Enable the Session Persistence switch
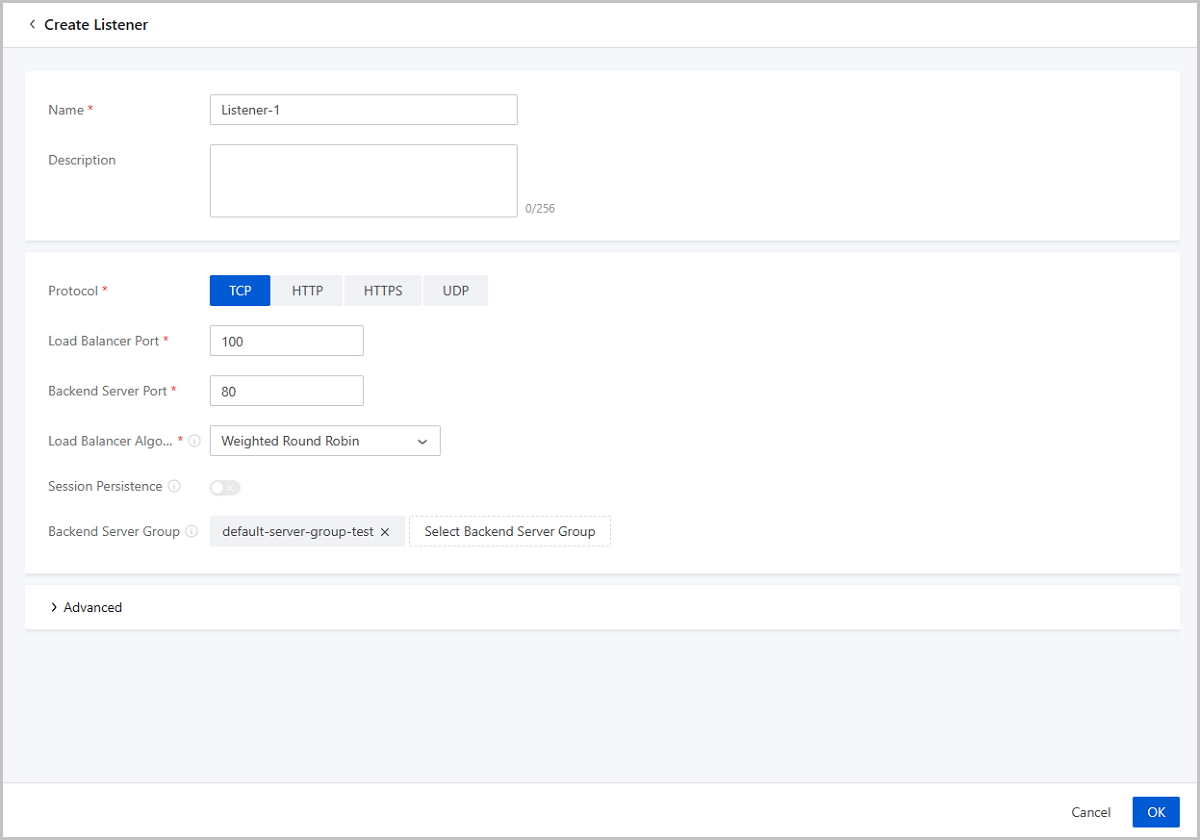 click(225, 487)
